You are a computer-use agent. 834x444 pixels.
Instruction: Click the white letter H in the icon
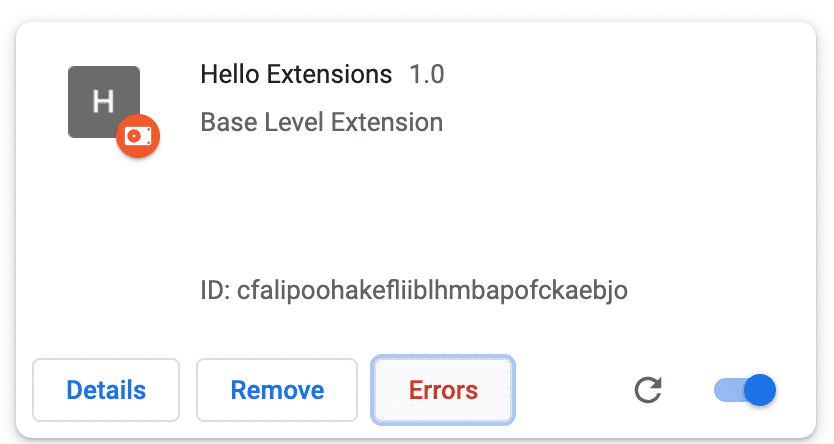click(103, 101)
